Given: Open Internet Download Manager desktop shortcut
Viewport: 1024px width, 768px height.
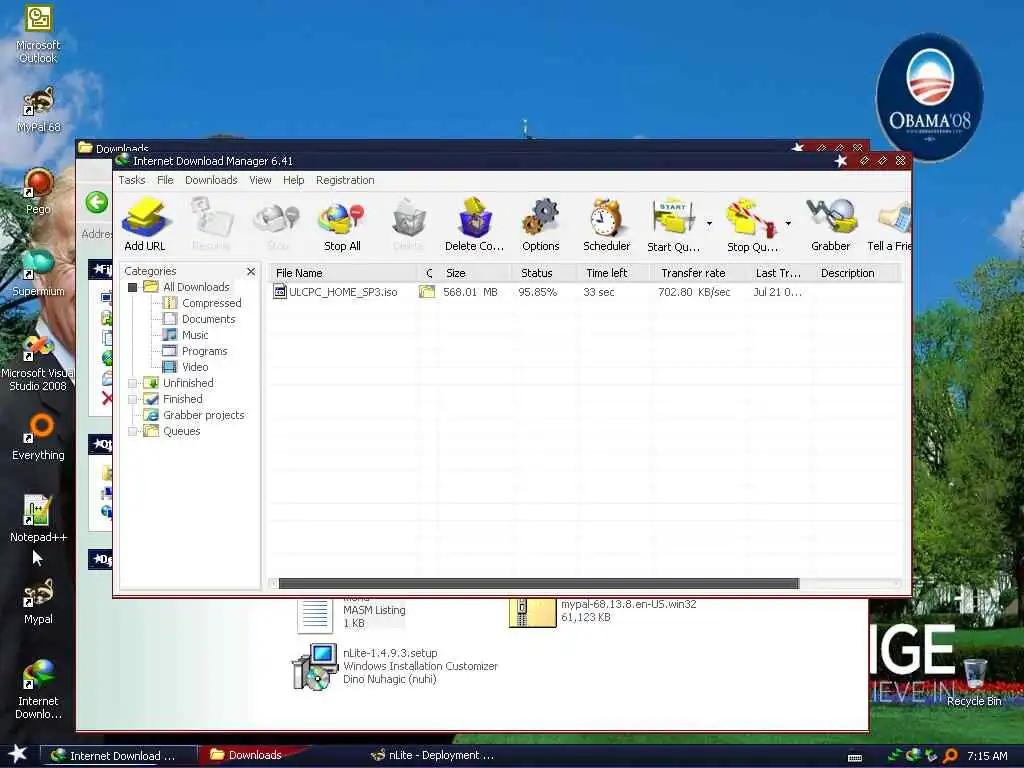Looking at the screenshot, I should [x=38, y=690].
